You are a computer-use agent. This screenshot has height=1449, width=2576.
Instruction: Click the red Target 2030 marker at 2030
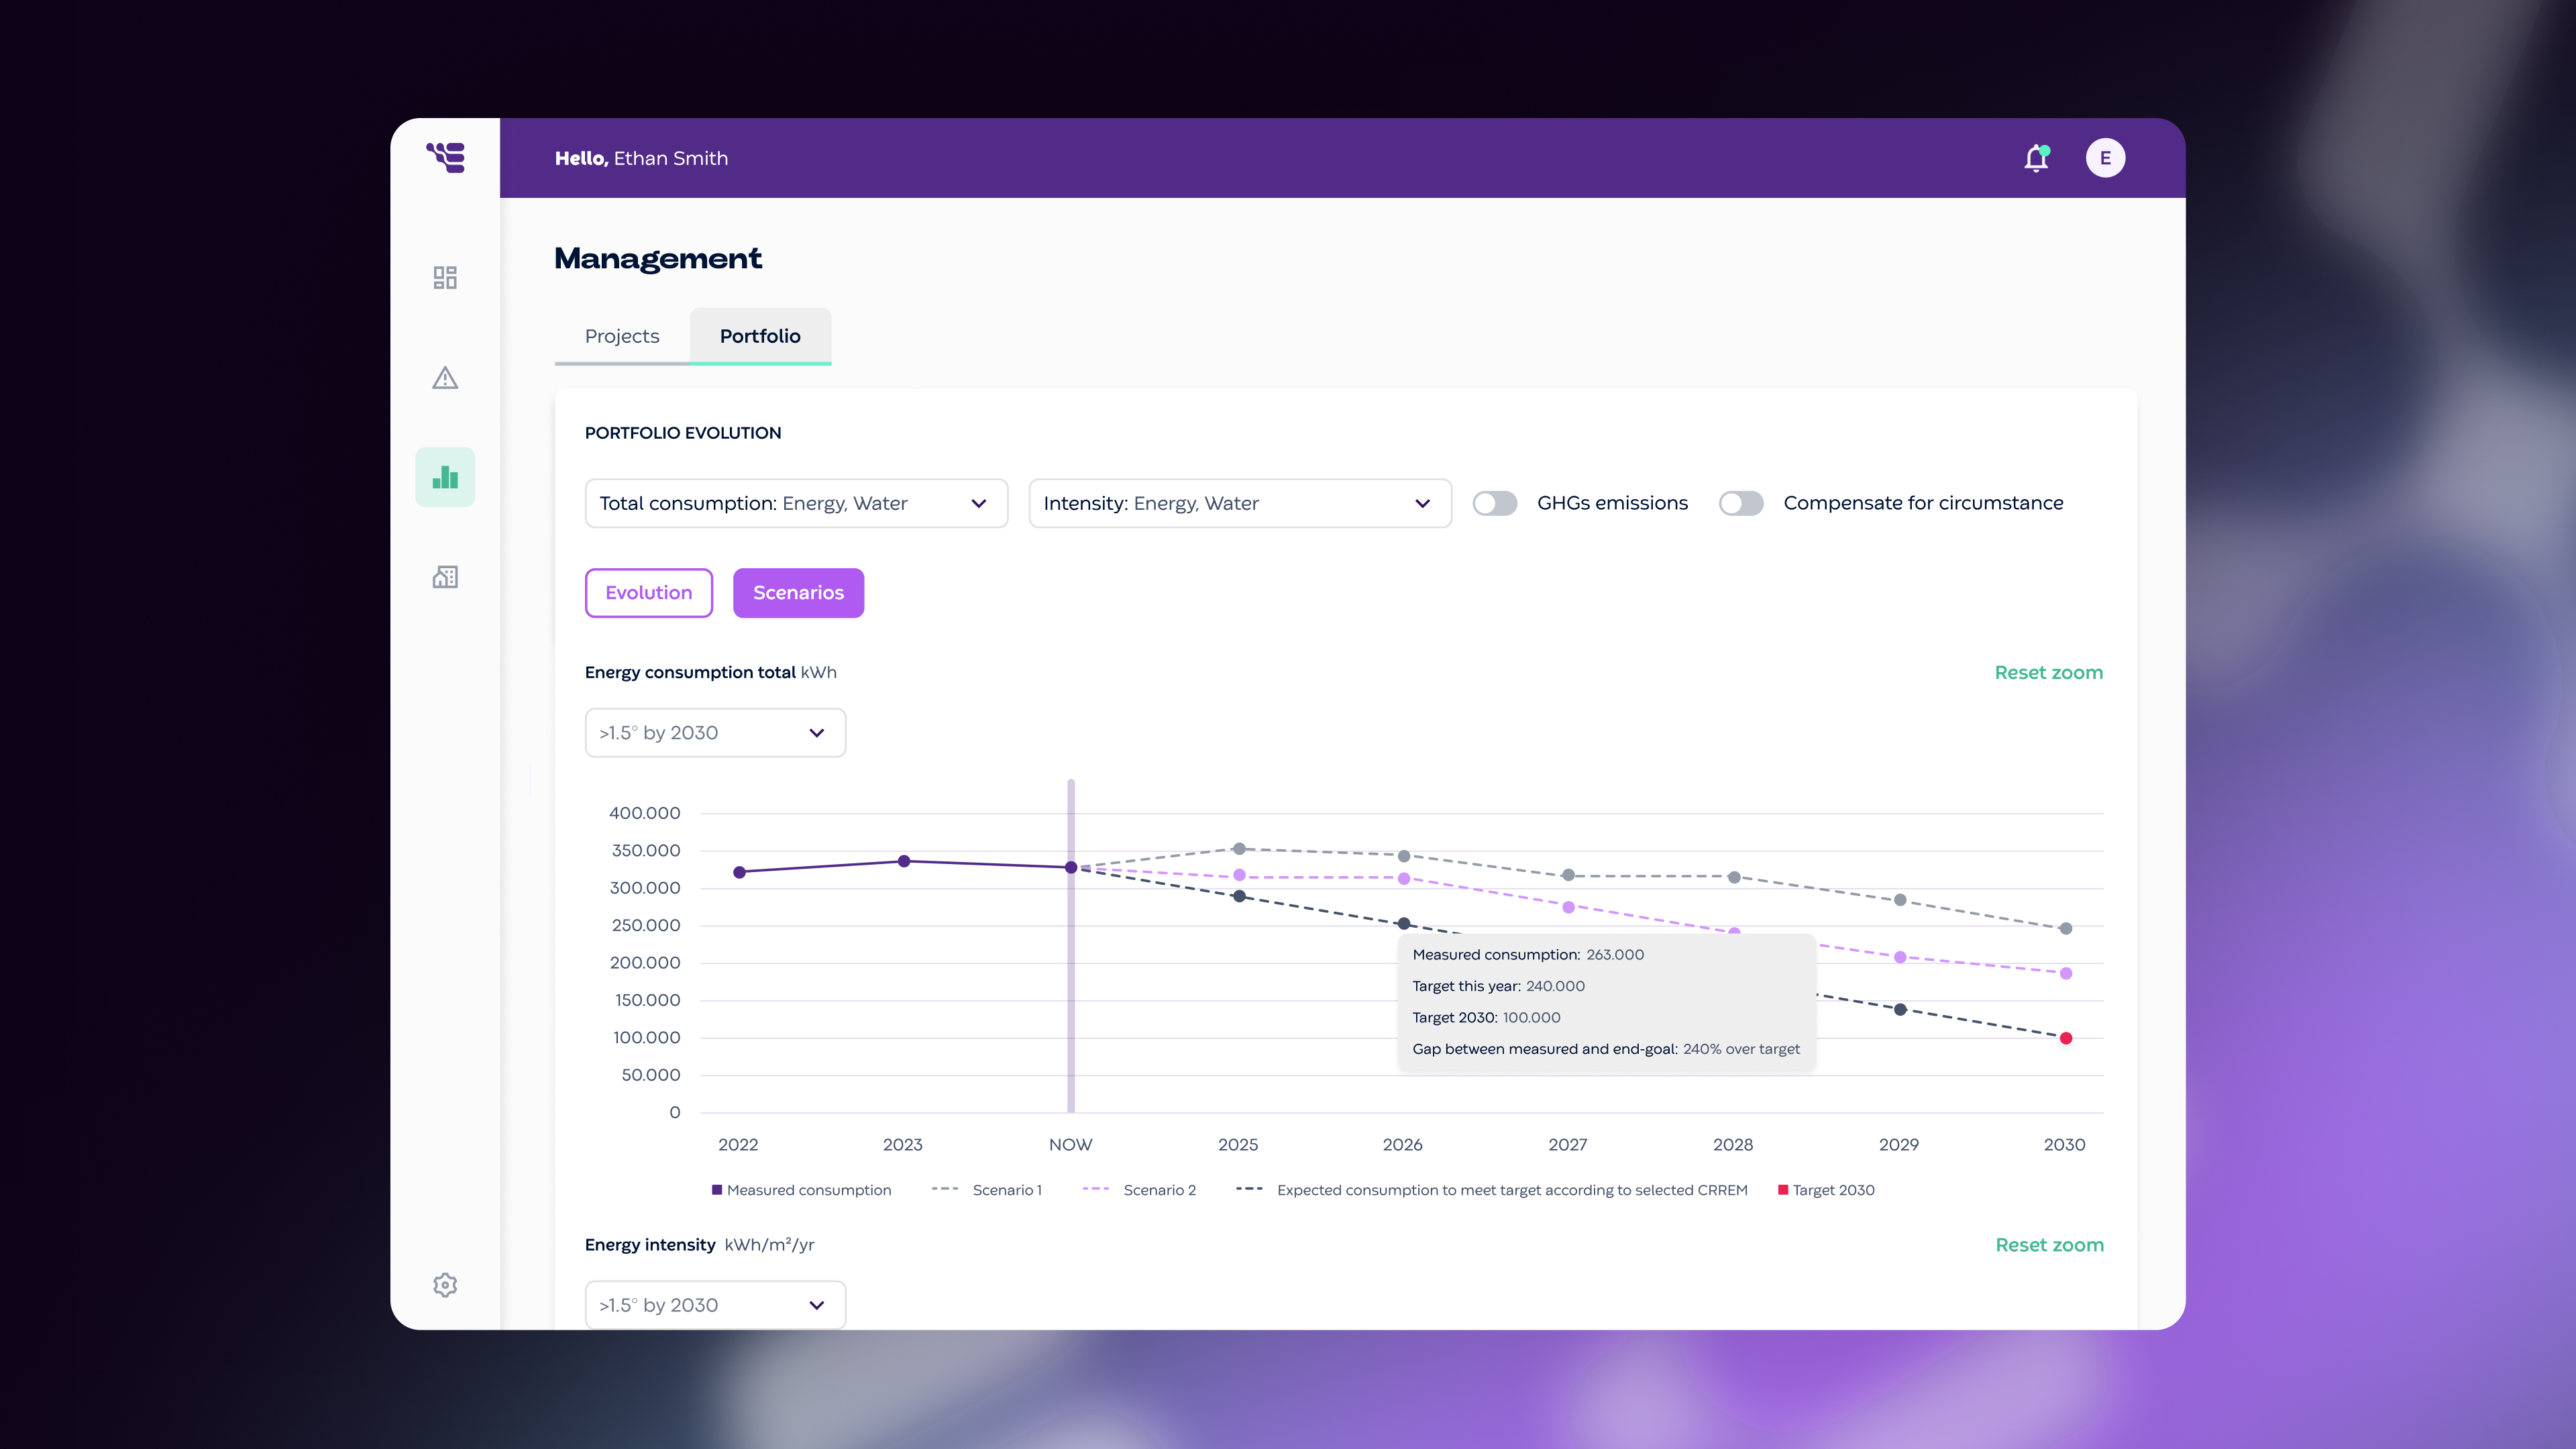(x=2065, y=1039)
